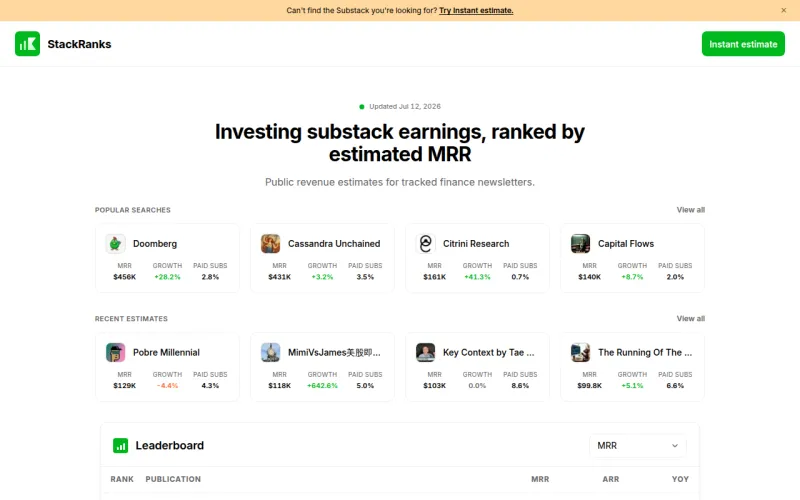This screenshot has width=800, height=500.
Task: Click Pobre Millennial's -4.4% growth value
Action: 167,386
